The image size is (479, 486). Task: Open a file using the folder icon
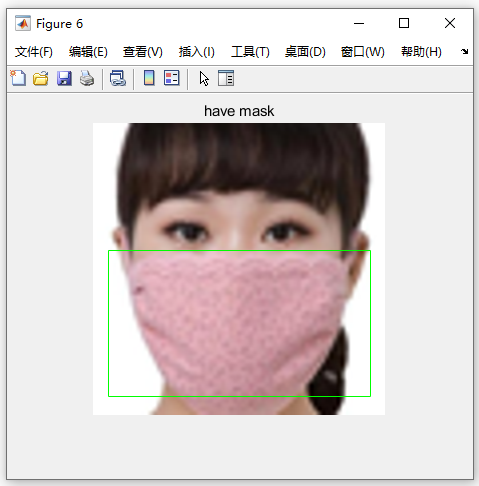click(x=41, y=78)
